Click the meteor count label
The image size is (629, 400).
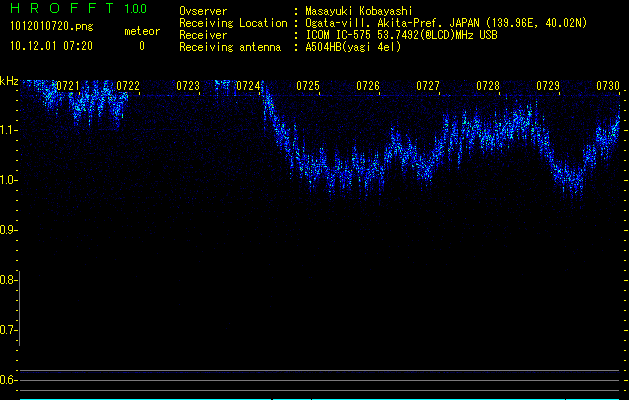click(142, 31)
